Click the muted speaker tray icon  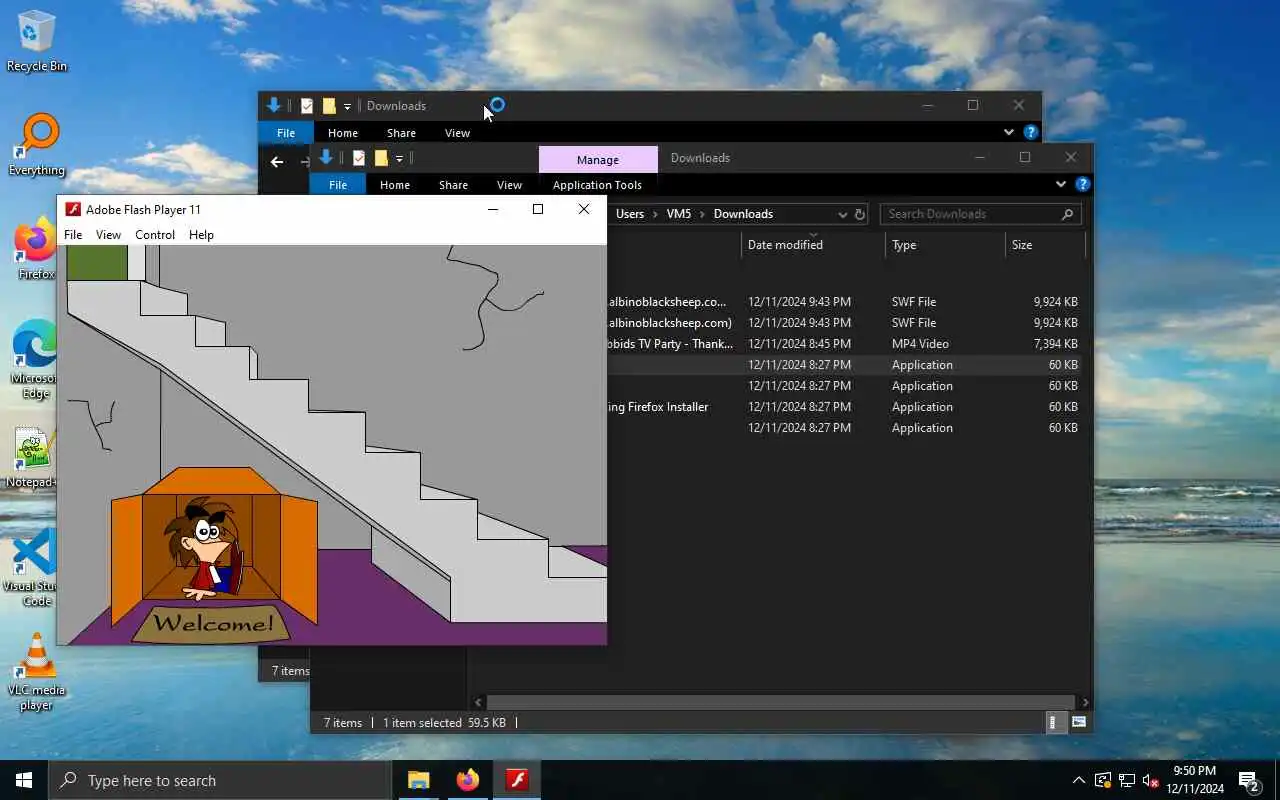[1150, 780]
